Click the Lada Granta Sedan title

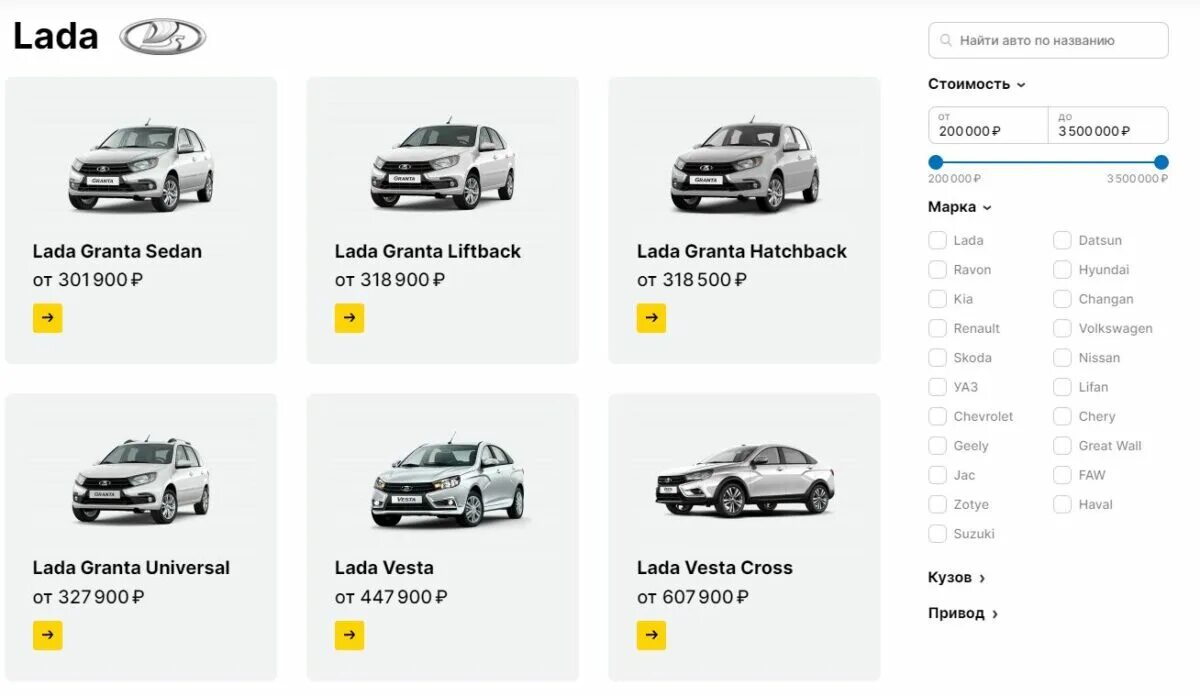(x=117, y=251)
